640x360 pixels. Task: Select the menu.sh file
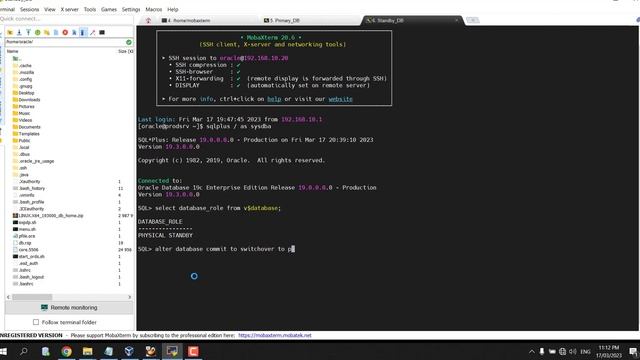27,229
